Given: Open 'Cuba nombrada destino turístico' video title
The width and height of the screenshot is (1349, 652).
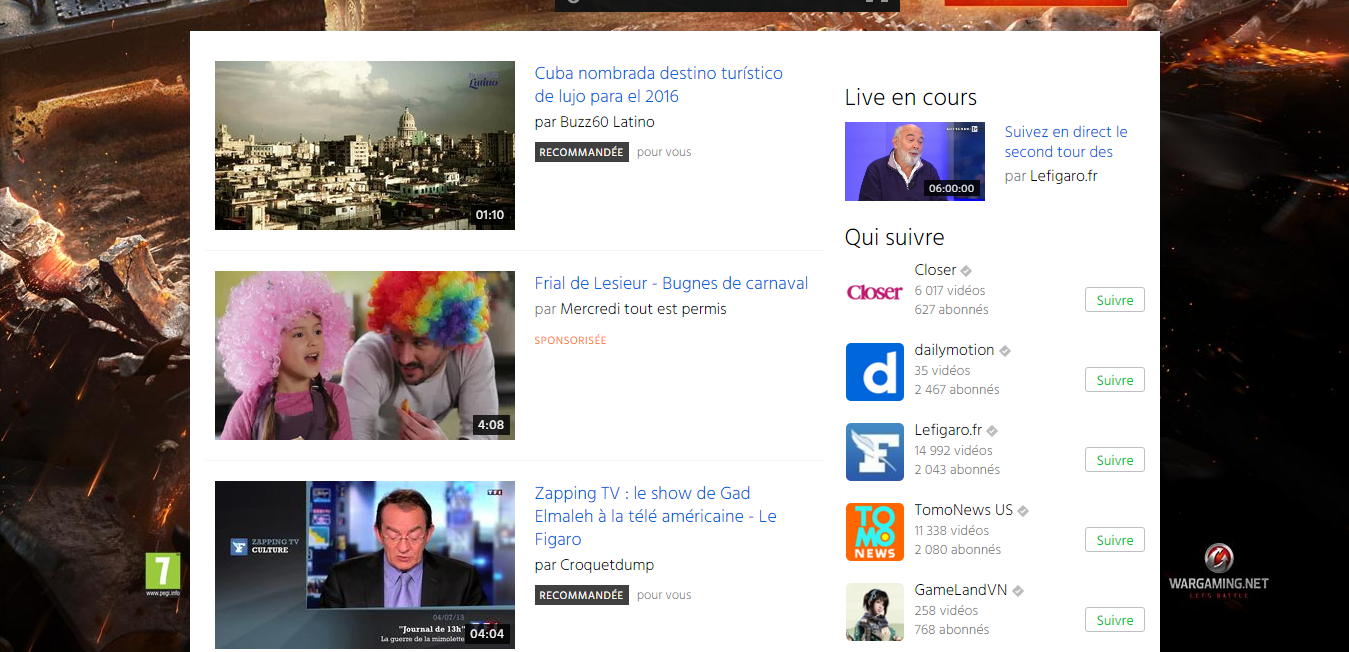Looking at the screenshot, I should click(x=659, y=85).
